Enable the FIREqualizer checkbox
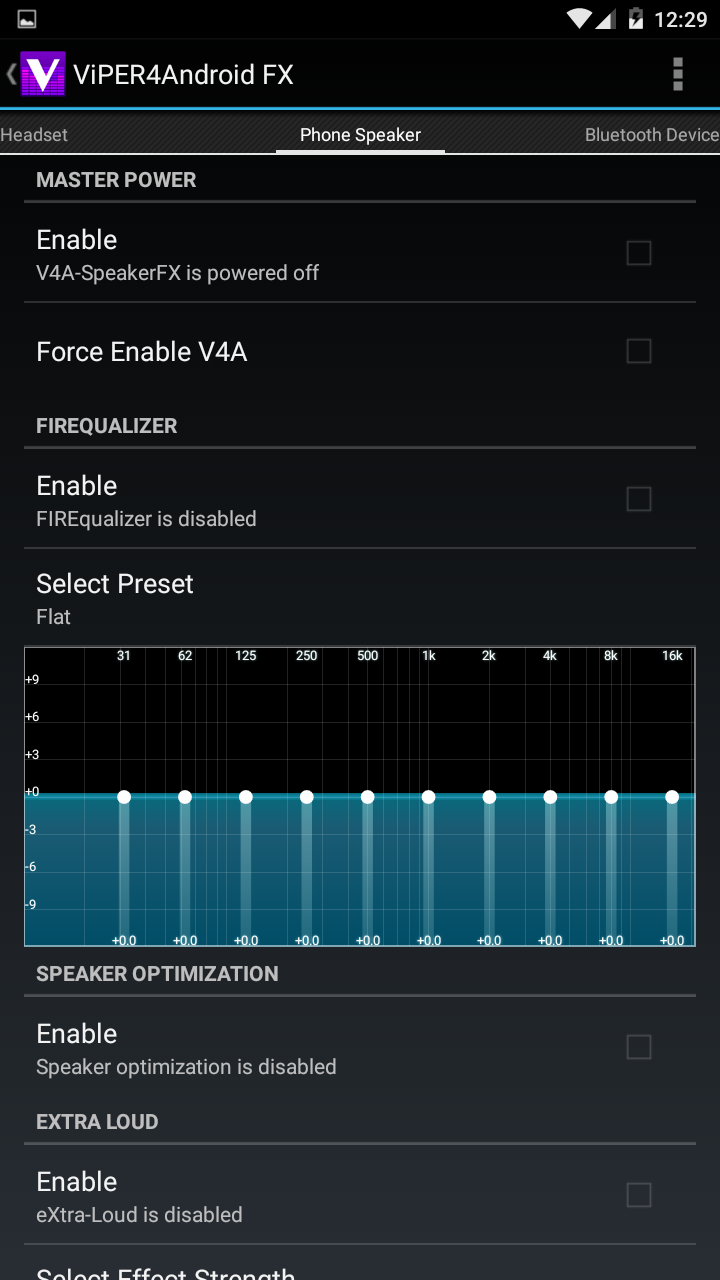 (x=638, y=499)
